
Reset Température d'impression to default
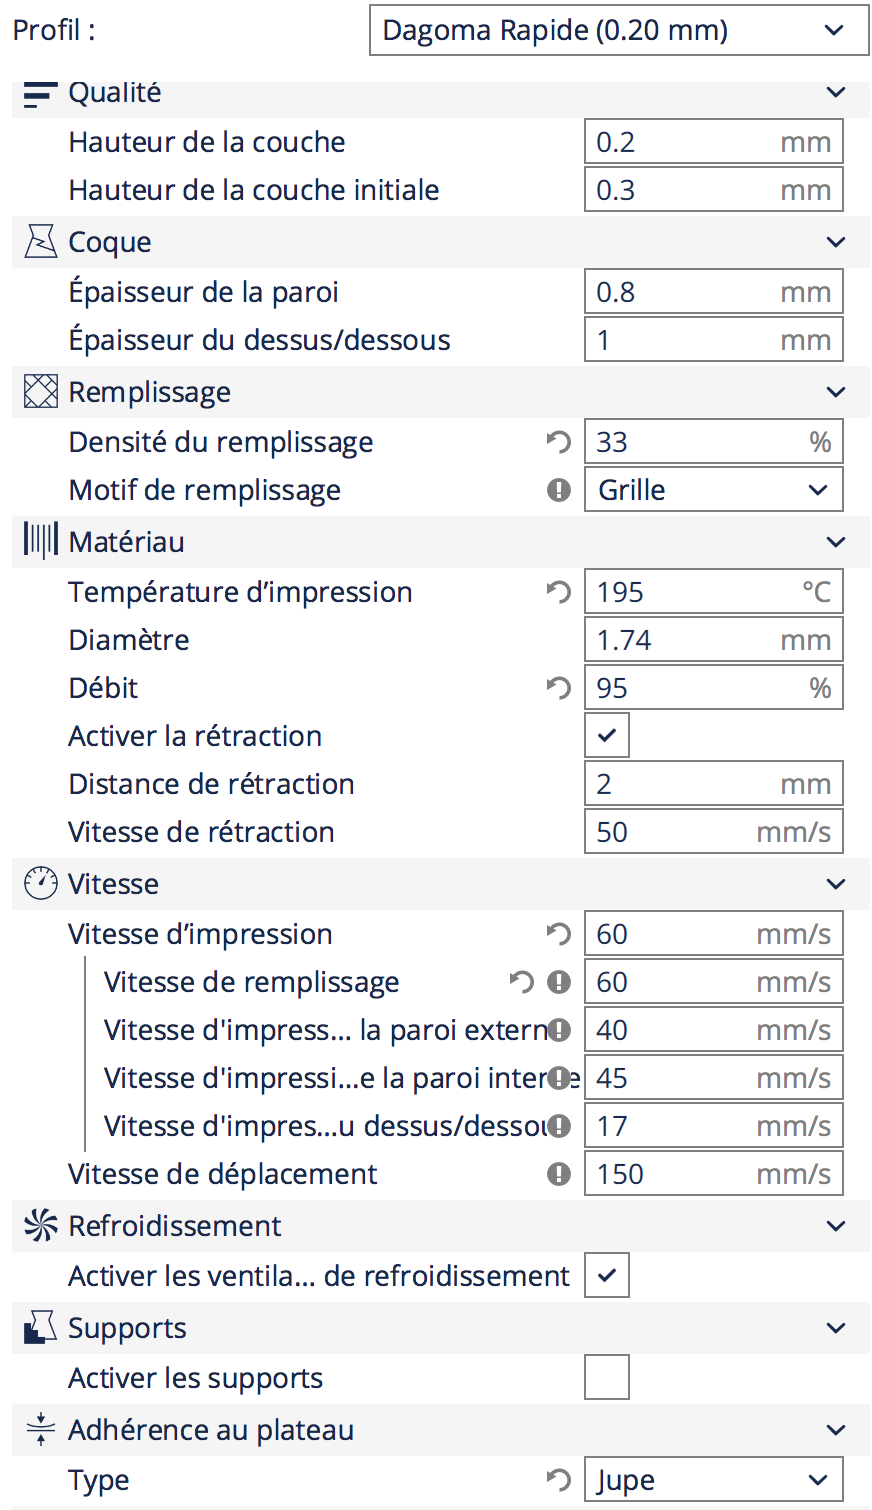click(x=558, y=592)
